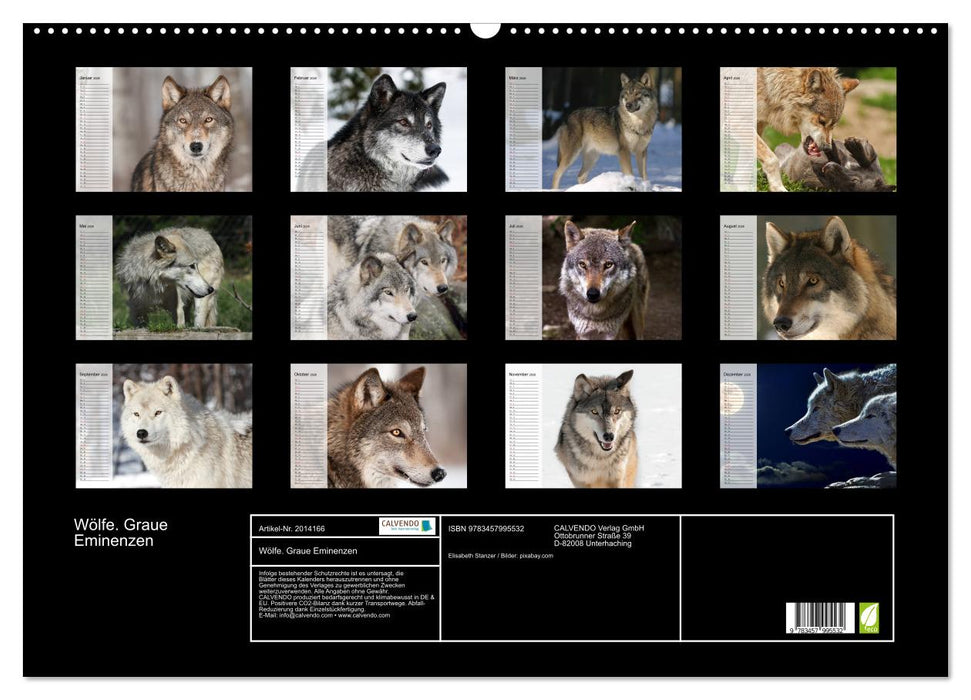971x700 pixels.
Task: Open the July wolf staring forward thumbnail
Action: (593, 278)
